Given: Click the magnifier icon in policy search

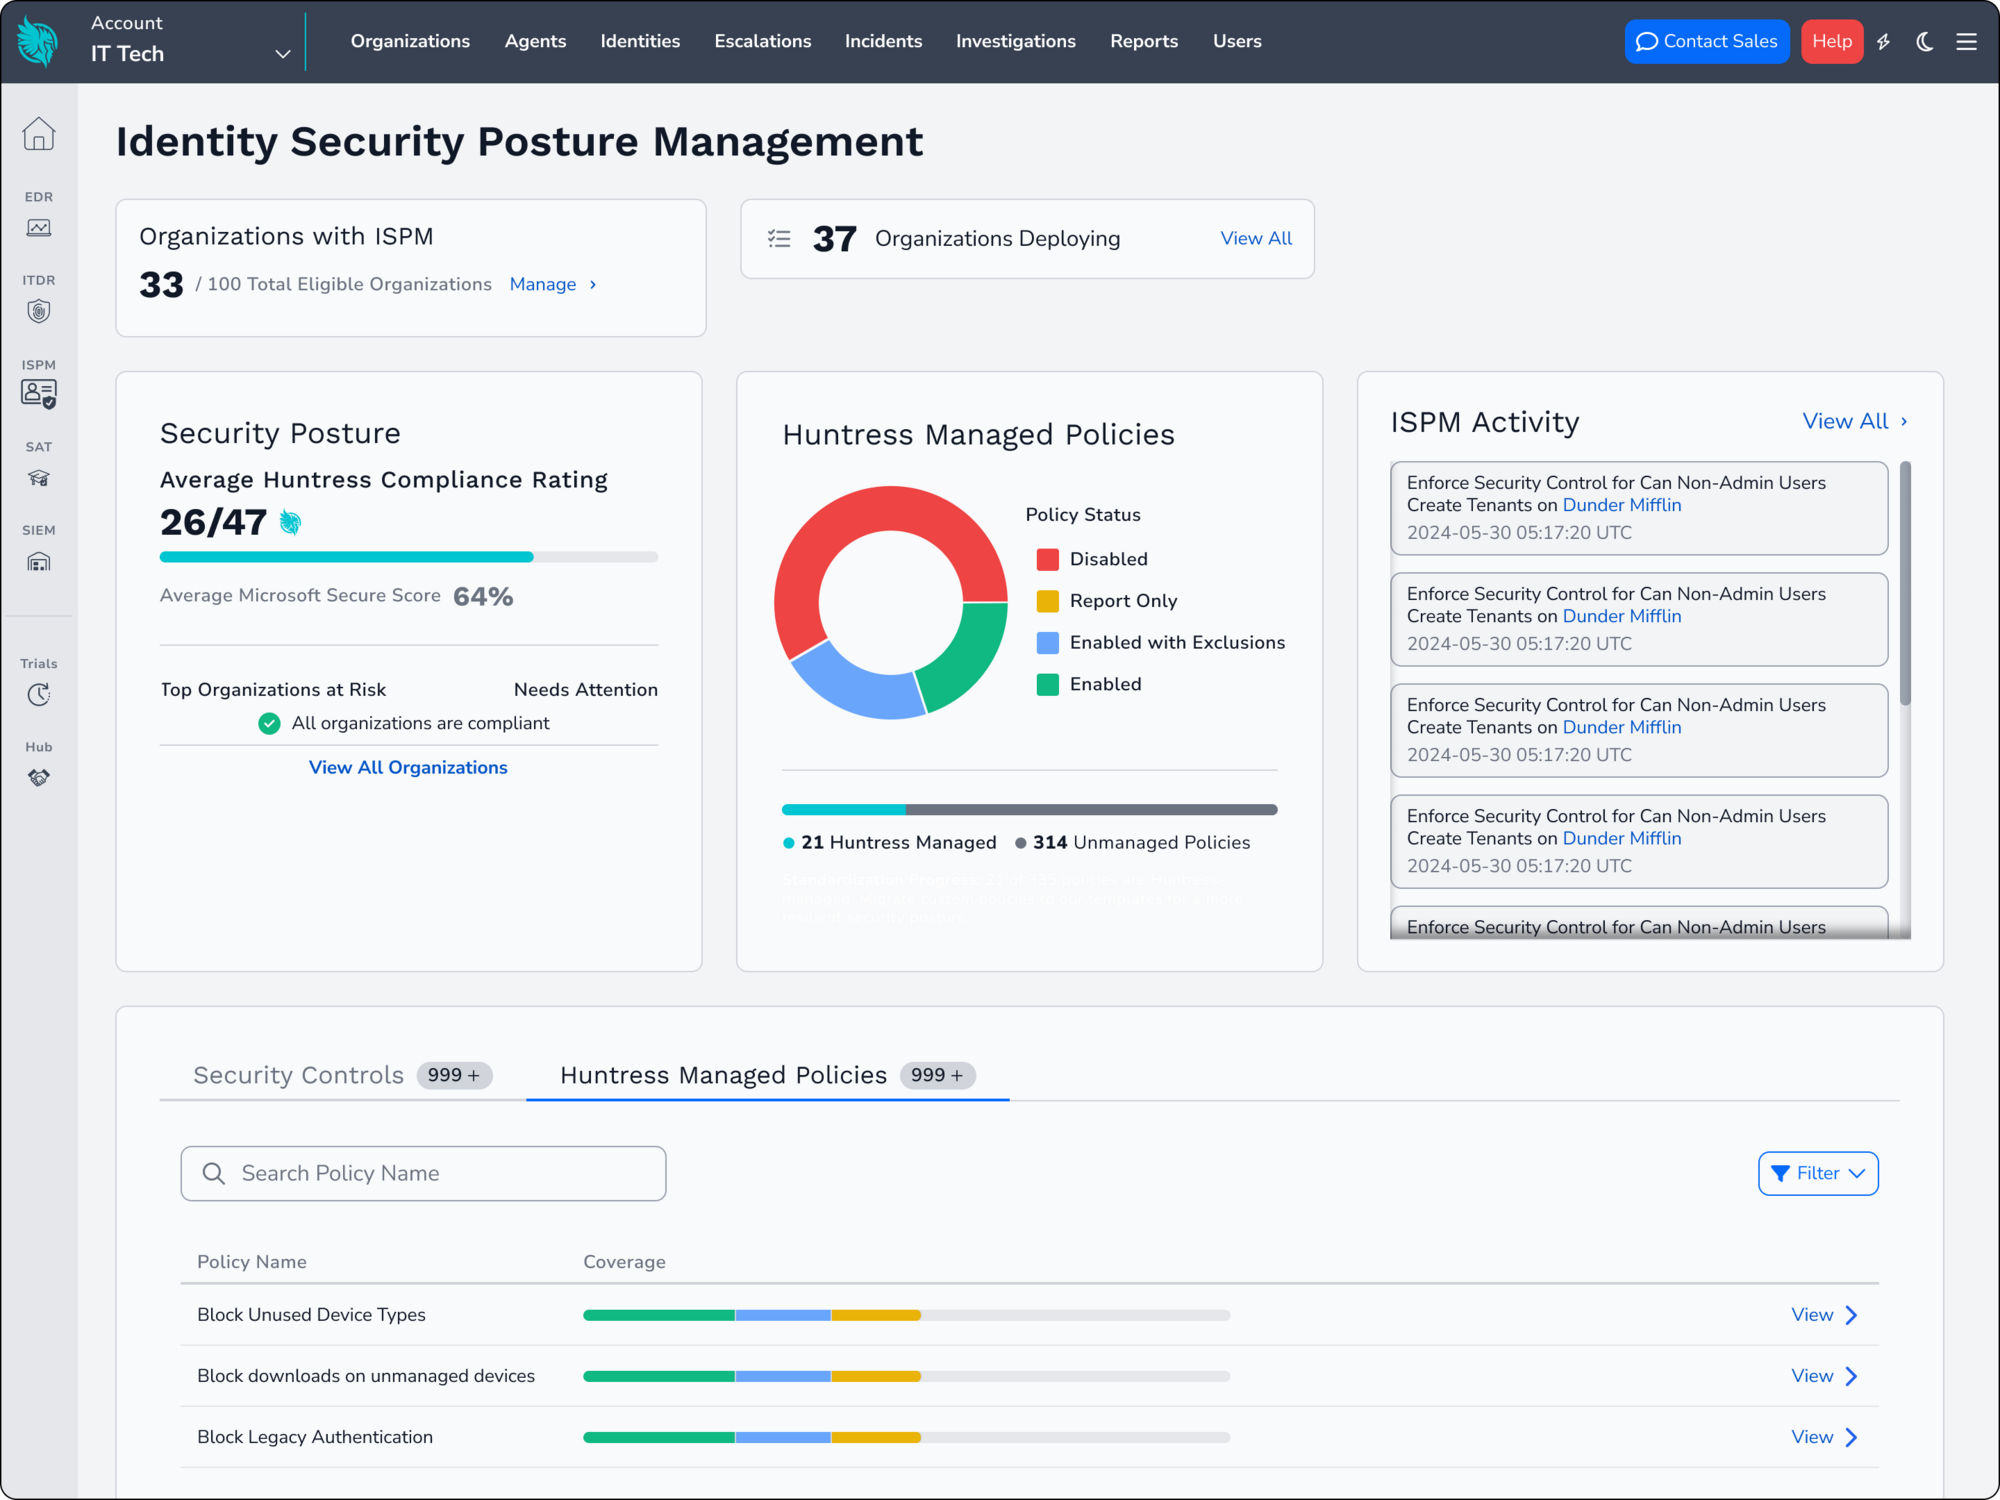Looking at the screenshot, I should click(x=214, y=1173).
